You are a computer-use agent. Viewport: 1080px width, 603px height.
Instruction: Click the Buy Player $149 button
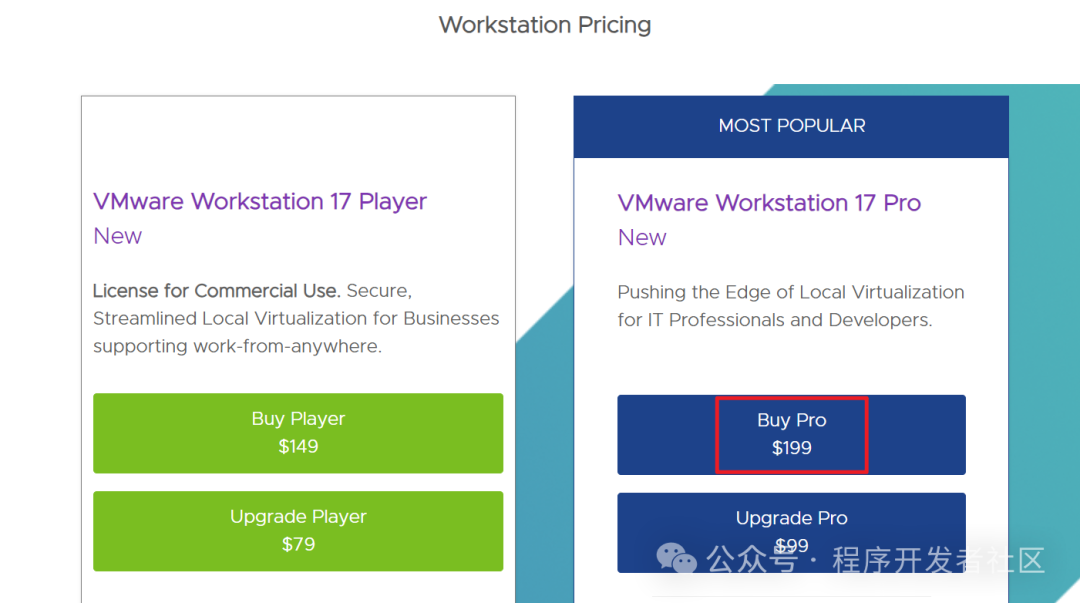pyautogui.click(x=298, y=433)
